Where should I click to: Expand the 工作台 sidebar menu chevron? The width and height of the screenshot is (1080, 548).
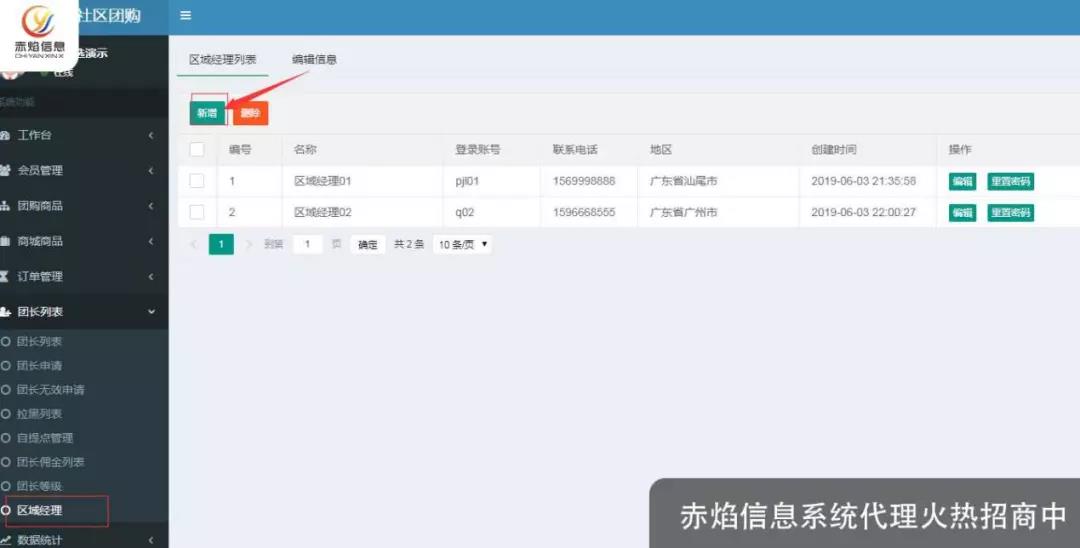[151, 135]
